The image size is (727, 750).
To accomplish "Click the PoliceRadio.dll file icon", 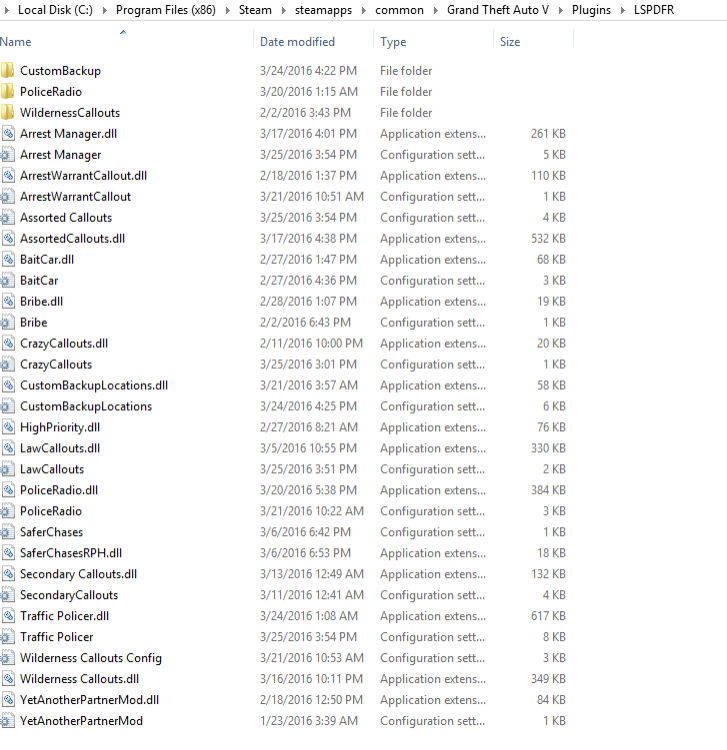I will [x=8, y=490].
